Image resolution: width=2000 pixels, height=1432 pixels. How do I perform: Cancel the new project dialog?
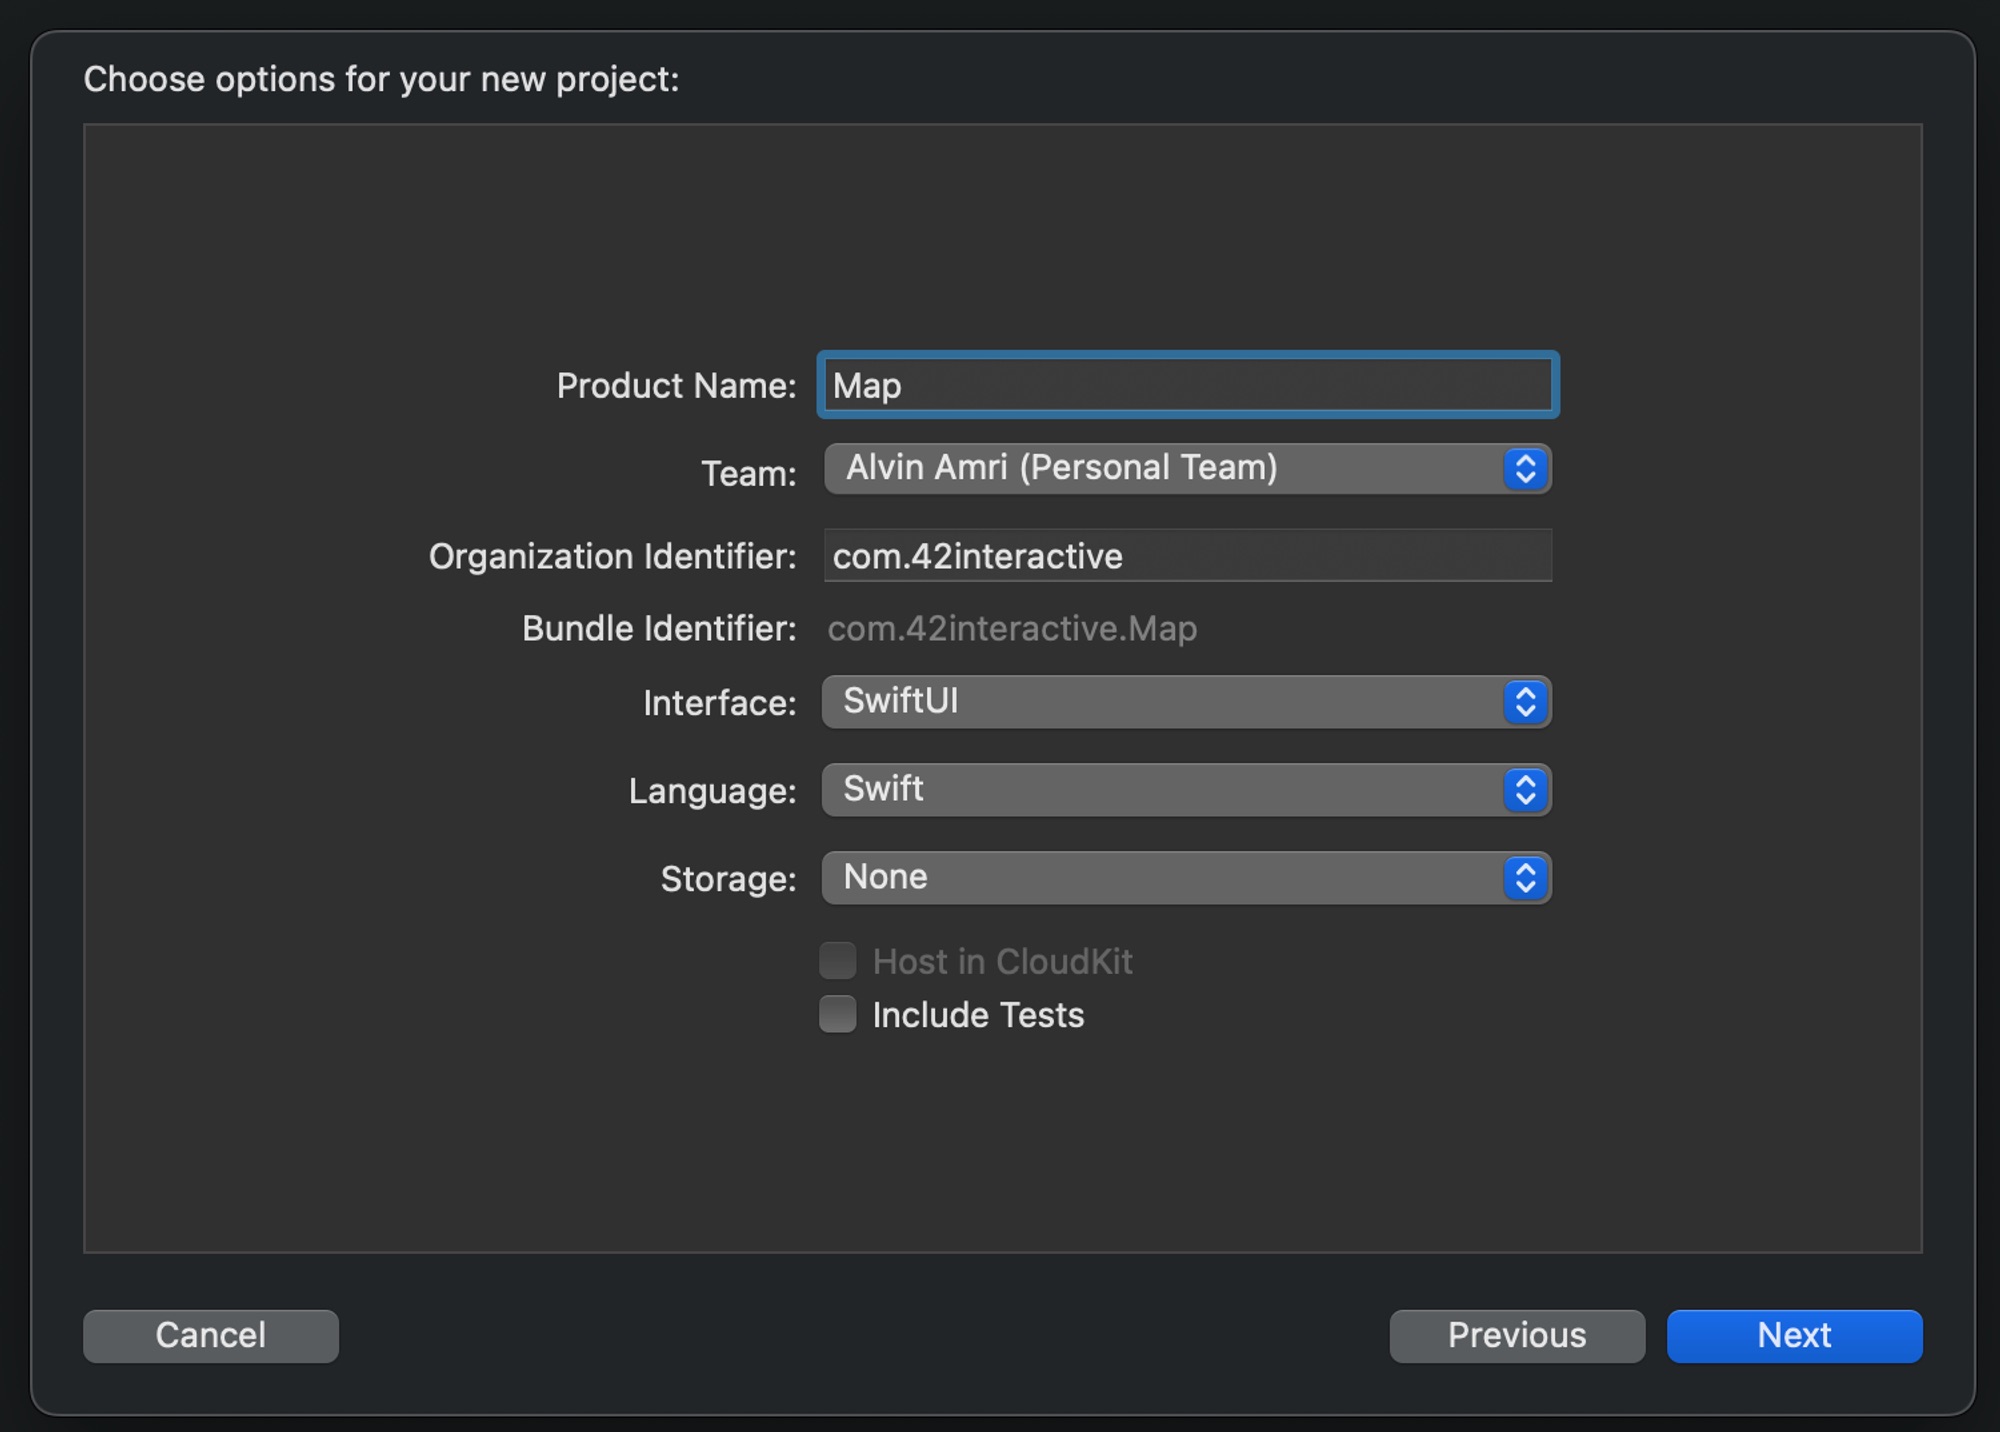(x=211, y=1336)
